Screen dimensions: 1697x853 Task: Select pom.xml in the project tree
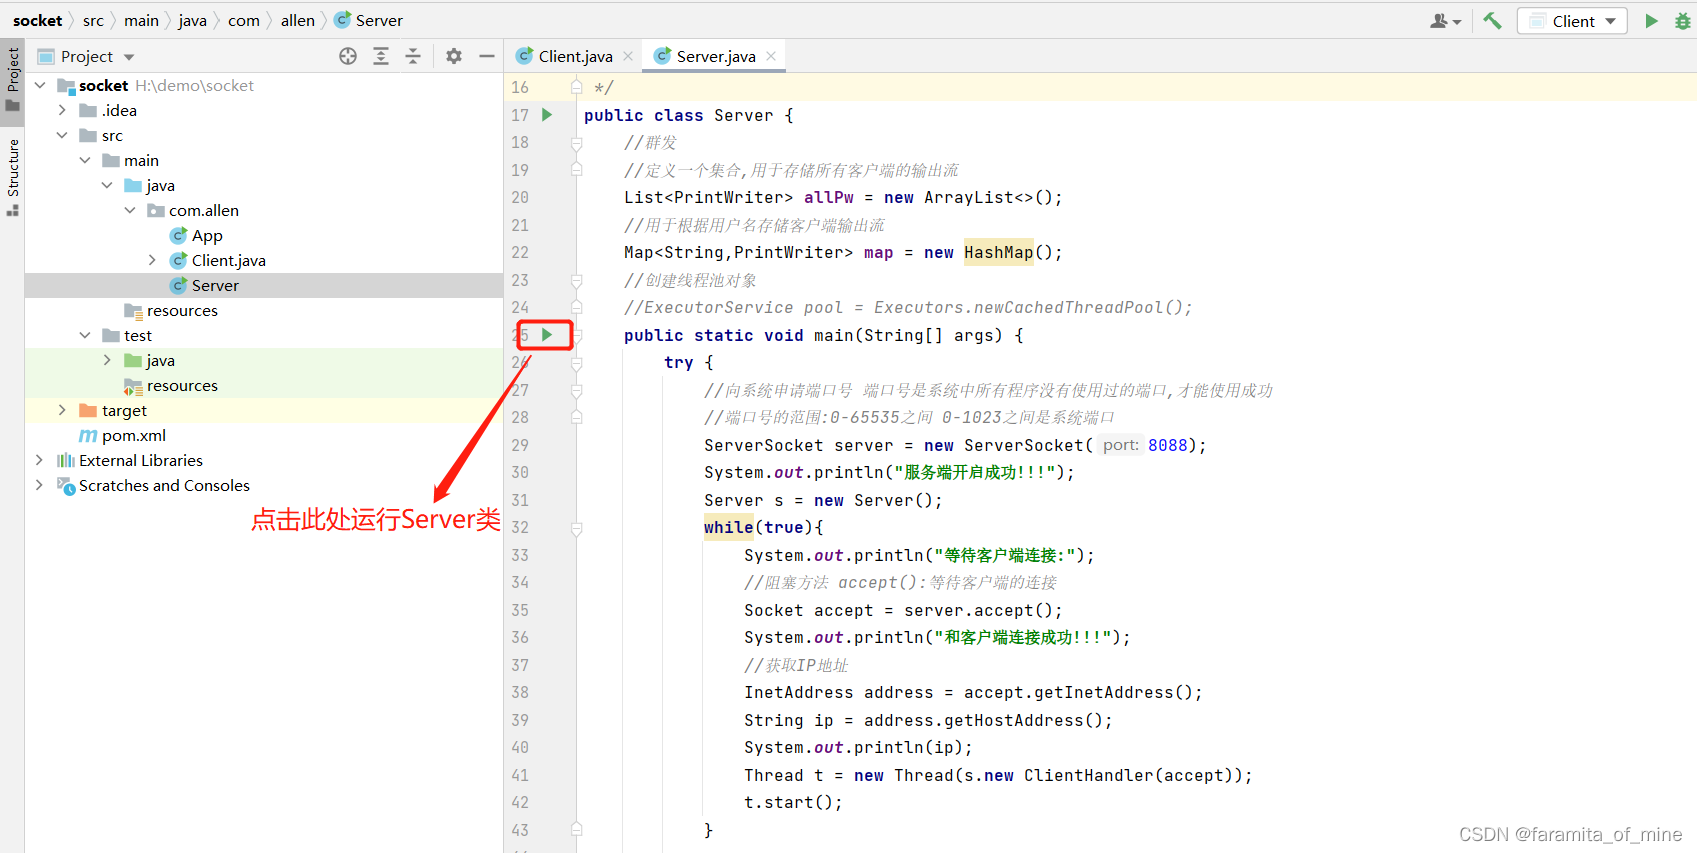click(133, 435)
